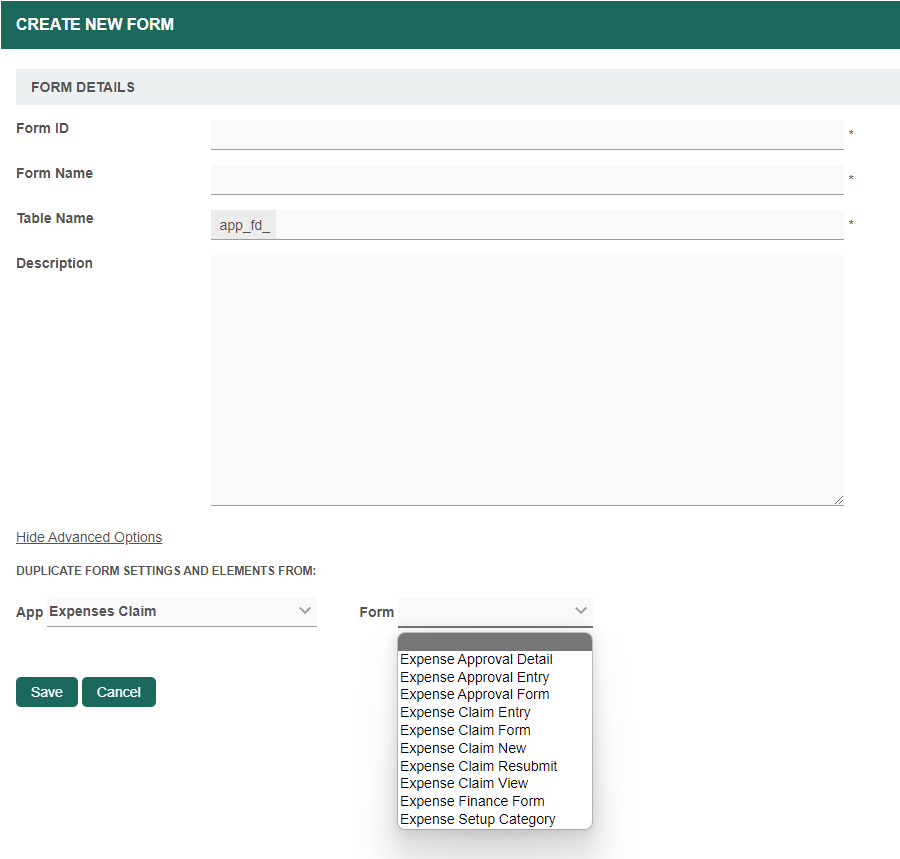
Task: Select Expense Finance Form option
Action: click(472, 801)
